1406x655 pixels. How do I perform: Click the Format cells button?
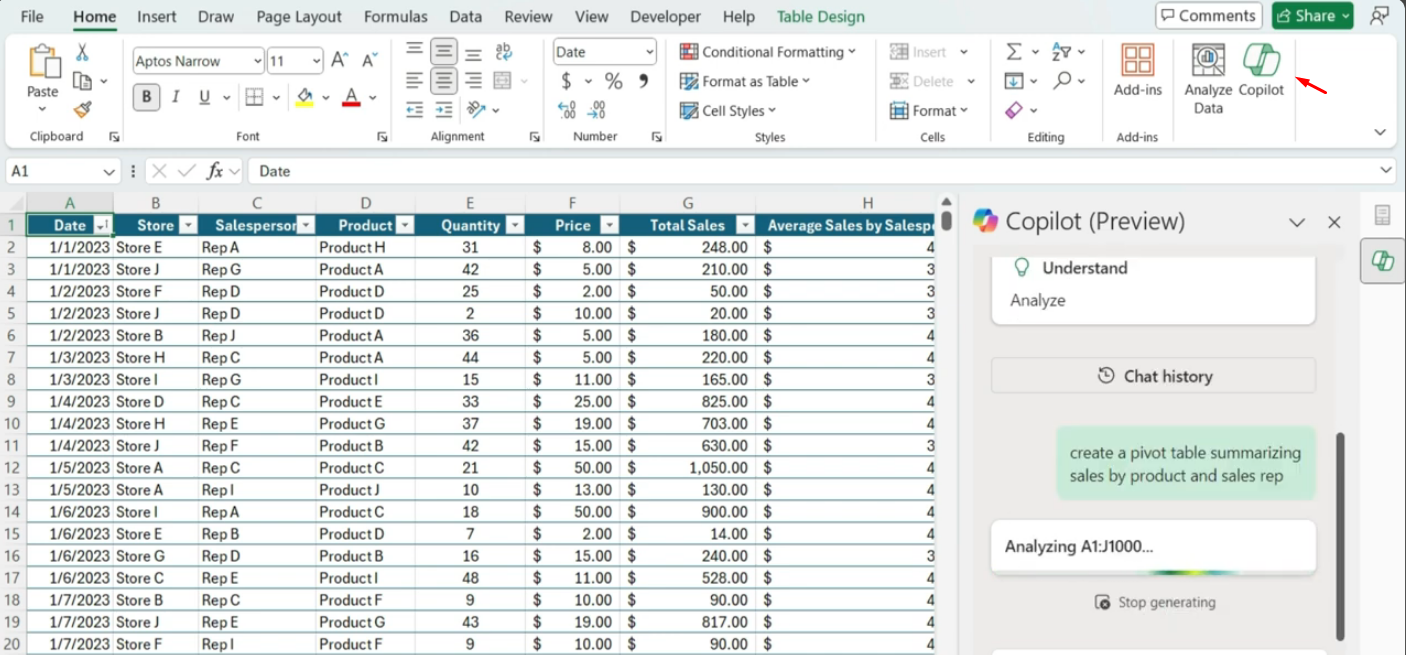pyautogui.click(x=929, y=111)
